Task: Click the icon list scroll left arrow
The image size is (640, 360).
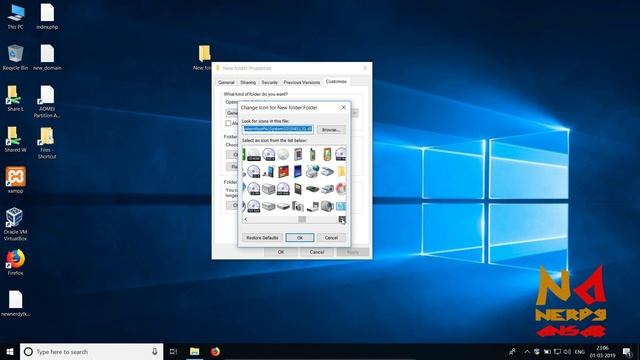Action: click(x=246, y=220)
